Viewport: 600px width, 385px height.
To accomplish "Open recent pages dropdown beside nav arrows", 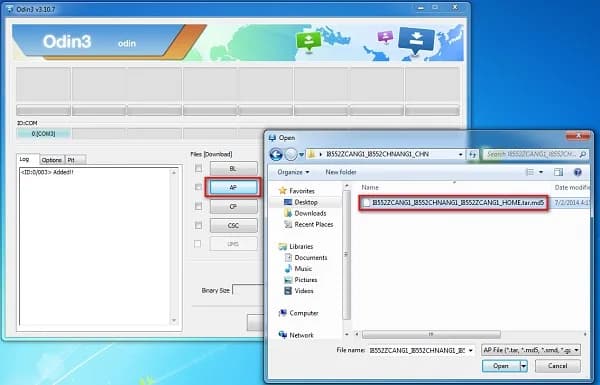I will (x=302, y=155).
